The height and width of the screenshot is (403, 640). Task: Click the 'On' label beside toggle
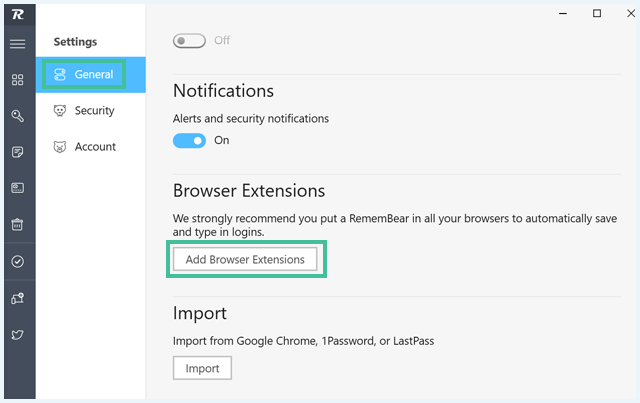(222, 140)
